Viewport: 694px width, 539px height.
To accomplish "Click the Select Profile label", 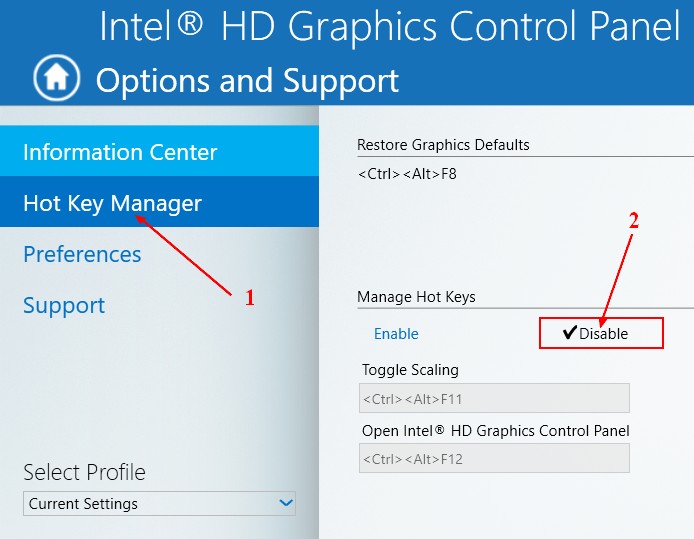I will tap(84, 472).
